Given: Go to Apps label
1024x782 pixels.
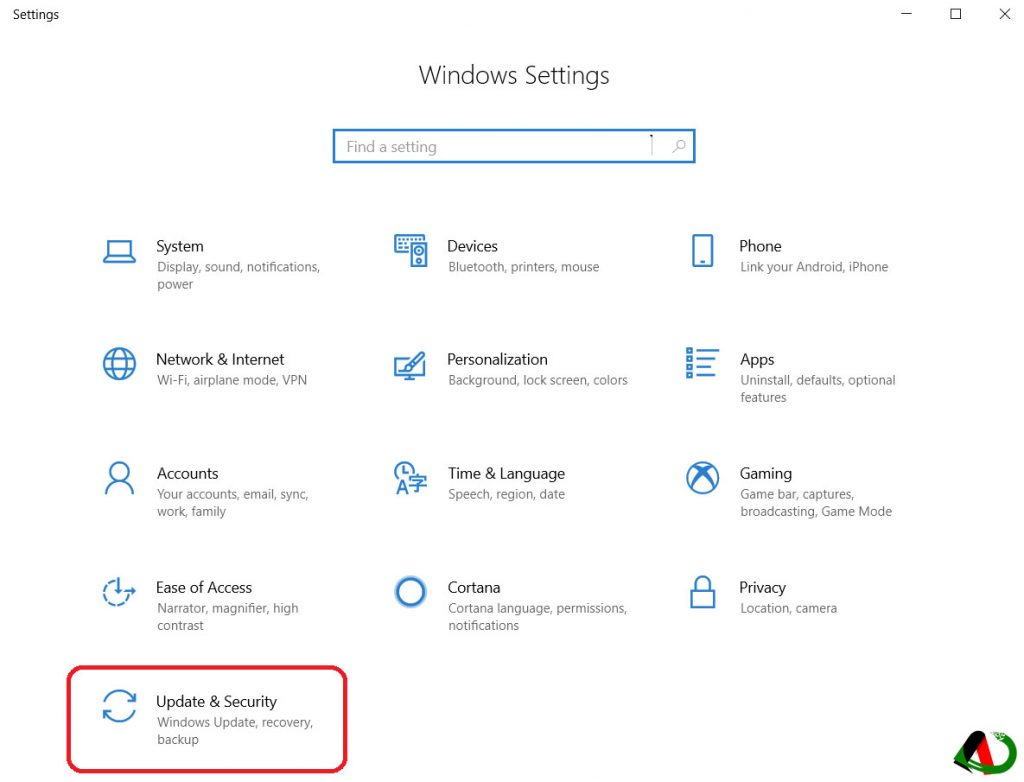Looking at the screenshot, I should (757, 360).
